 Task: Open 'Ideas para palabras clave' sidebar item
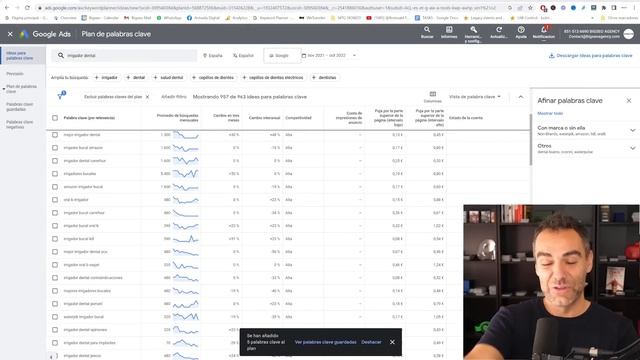tap(23, 56)
